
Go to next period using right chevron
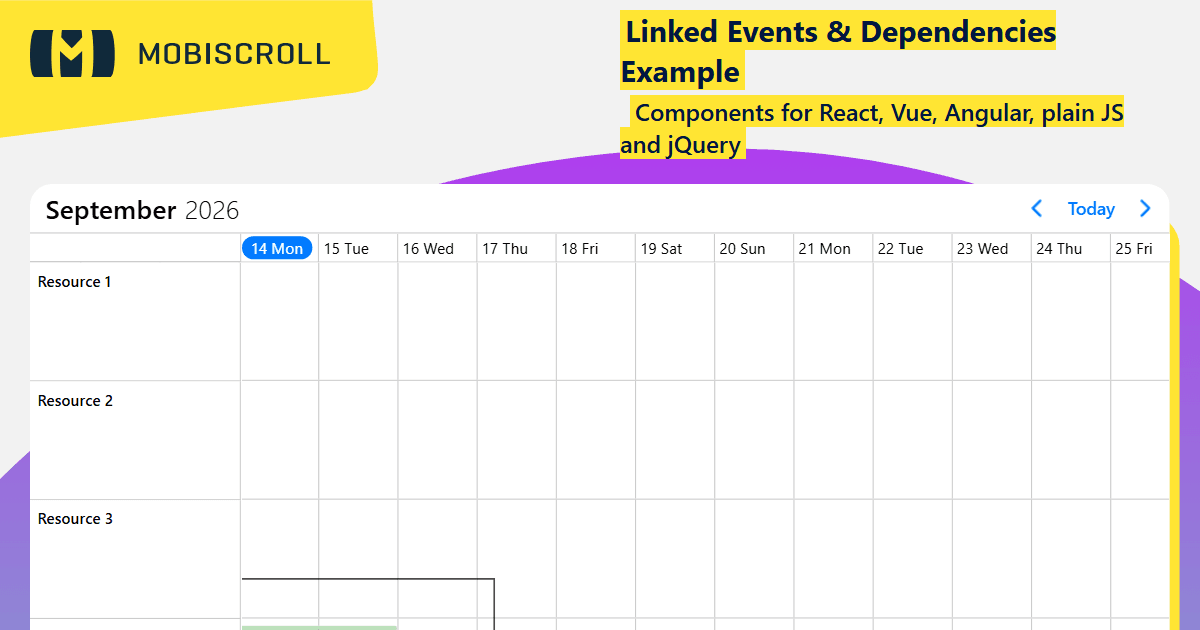(x=1146, y=209)
